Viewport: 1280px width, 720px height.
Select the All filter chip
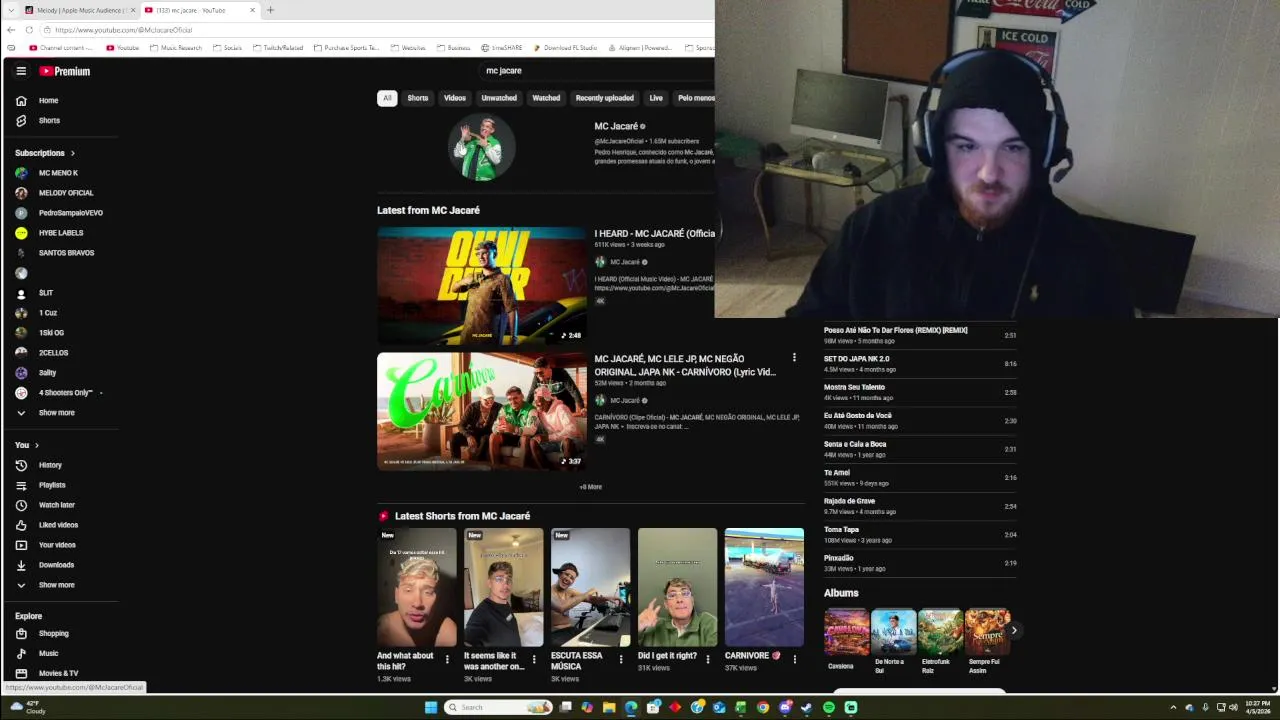tap(387, 98)
